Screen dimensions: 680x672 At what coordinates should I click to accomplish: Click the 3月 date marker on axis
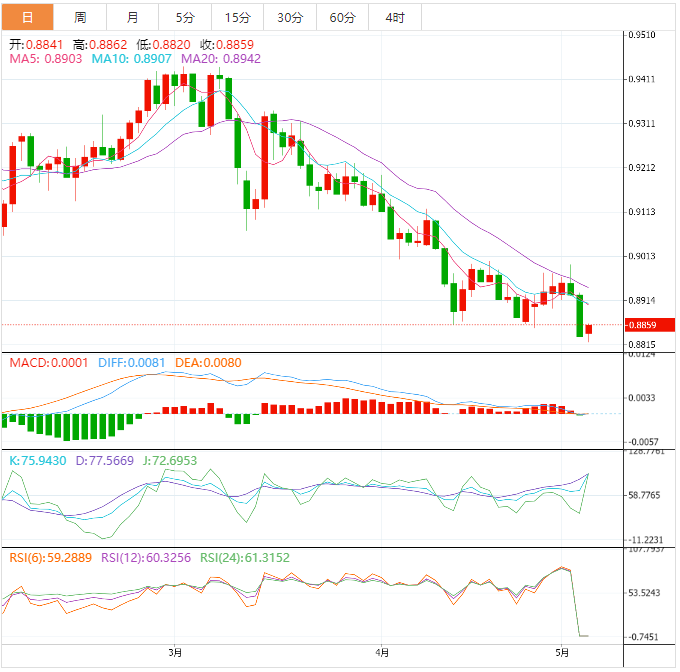pos(175,652)
